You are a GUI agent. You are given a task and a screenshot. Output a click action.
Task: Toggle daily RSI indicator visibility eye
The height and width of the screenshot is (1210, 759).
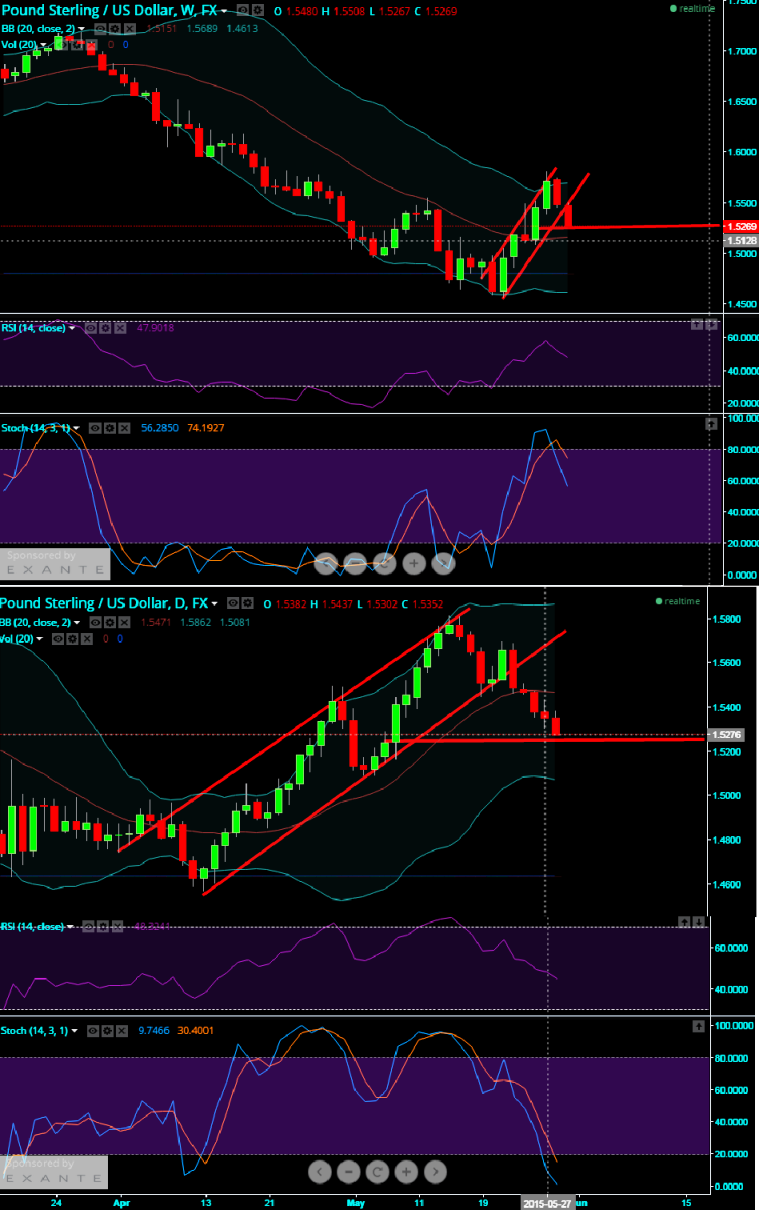88,926
